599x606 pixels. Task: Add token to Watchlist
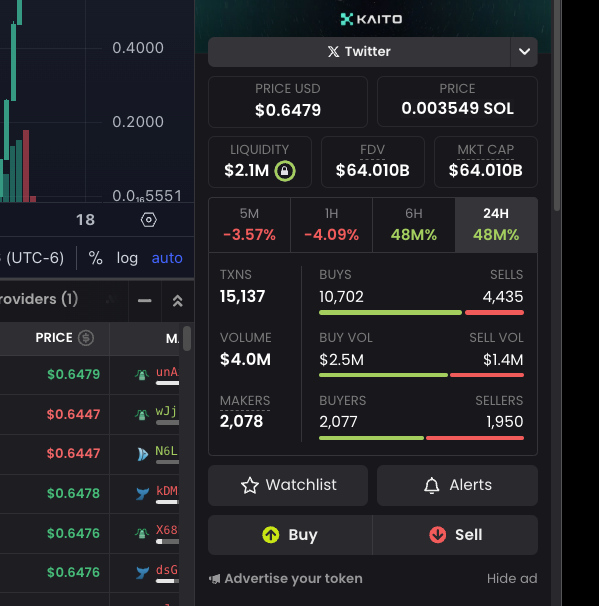(x=288, y=485)
